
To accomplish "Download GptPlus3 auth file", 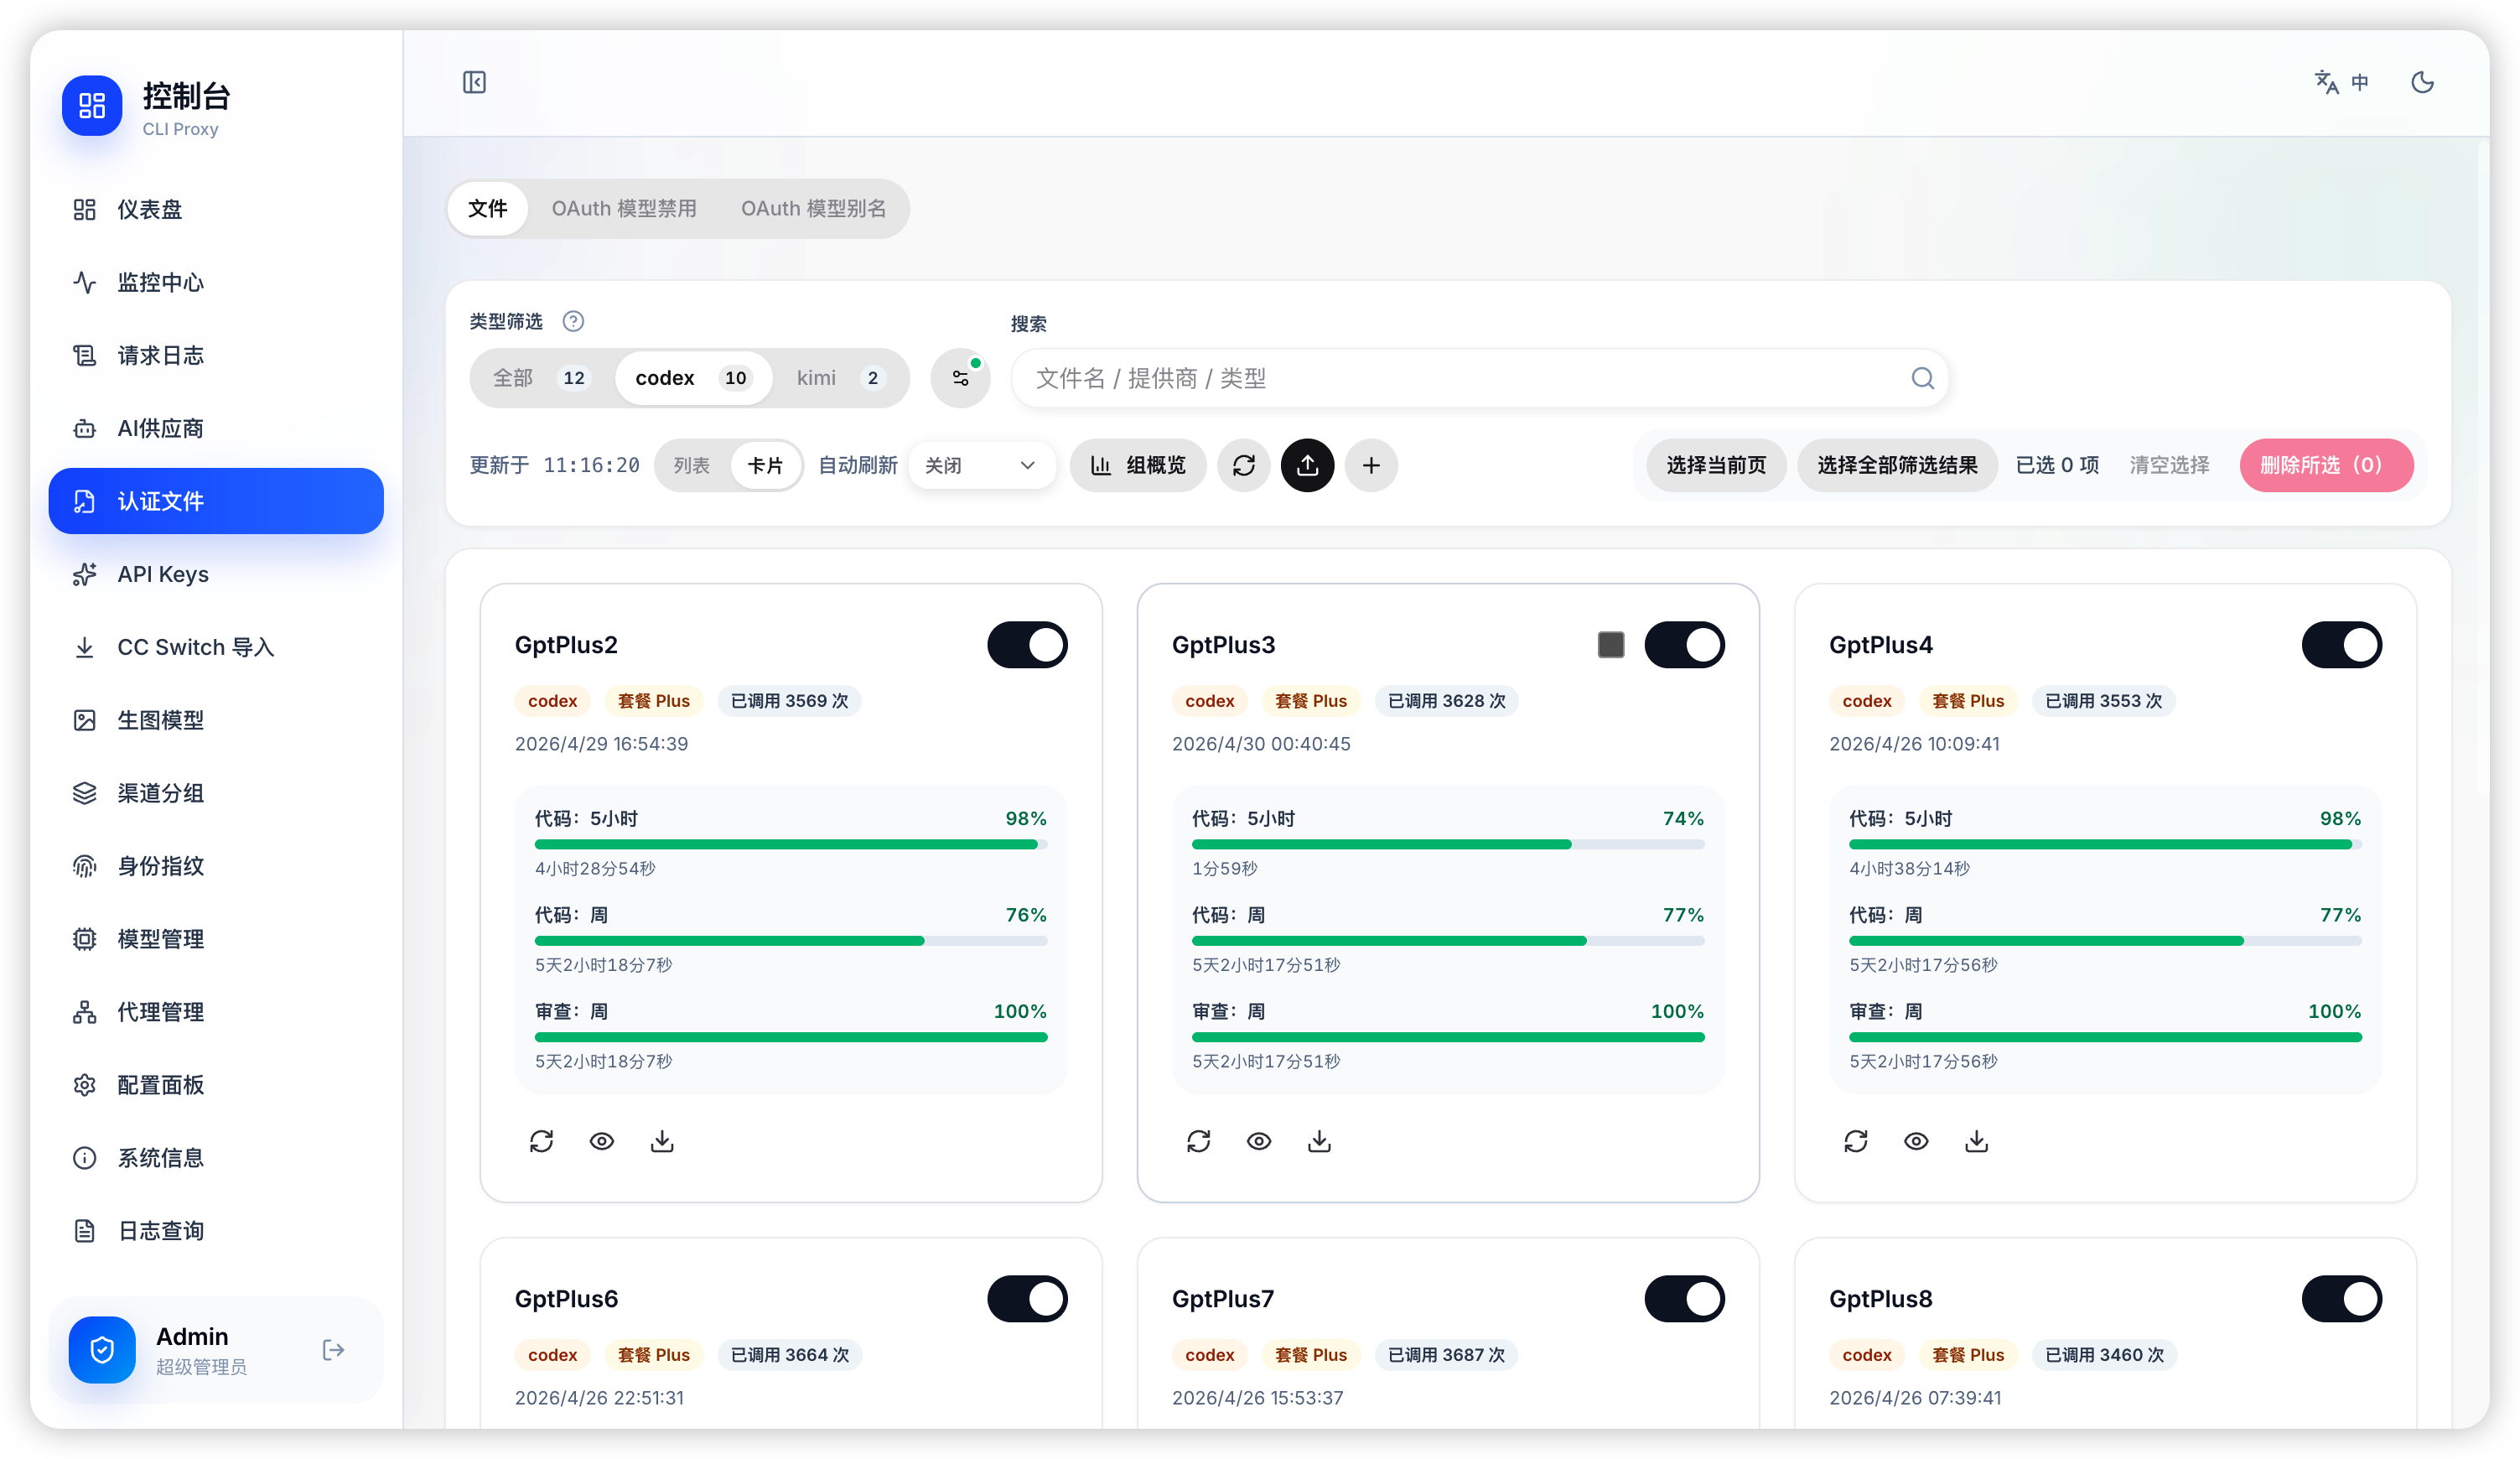I will coord(1319,1141).
